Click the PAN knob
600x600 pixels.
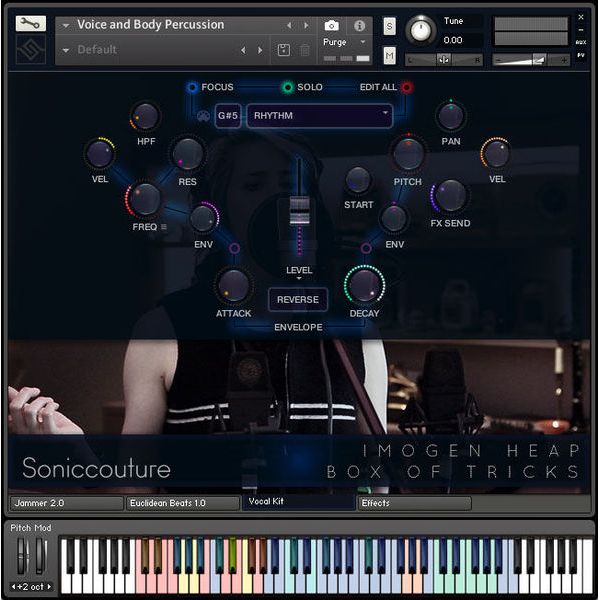tap(451, 116)
